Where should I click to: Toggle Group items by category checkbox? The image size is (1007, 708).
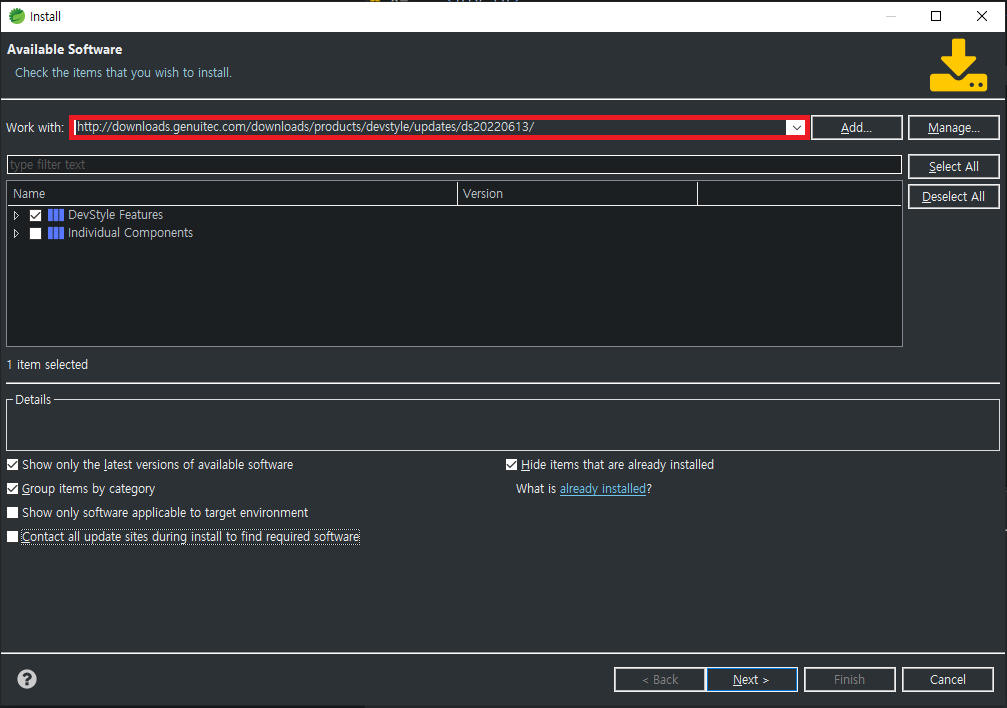[x=12, y=489]
